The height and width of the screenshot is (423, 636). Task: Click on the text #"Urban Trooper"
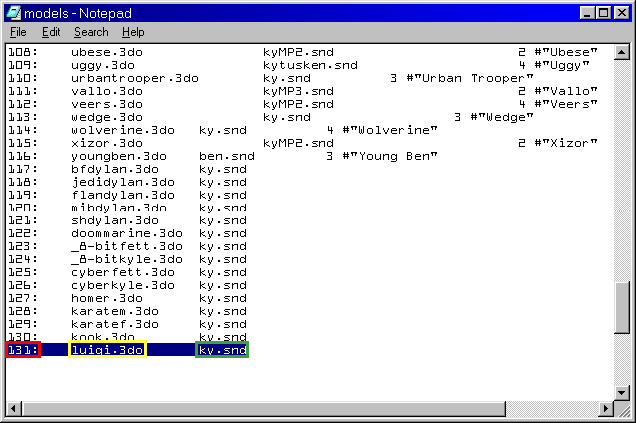pyautogui.click(x=470, y=78)
